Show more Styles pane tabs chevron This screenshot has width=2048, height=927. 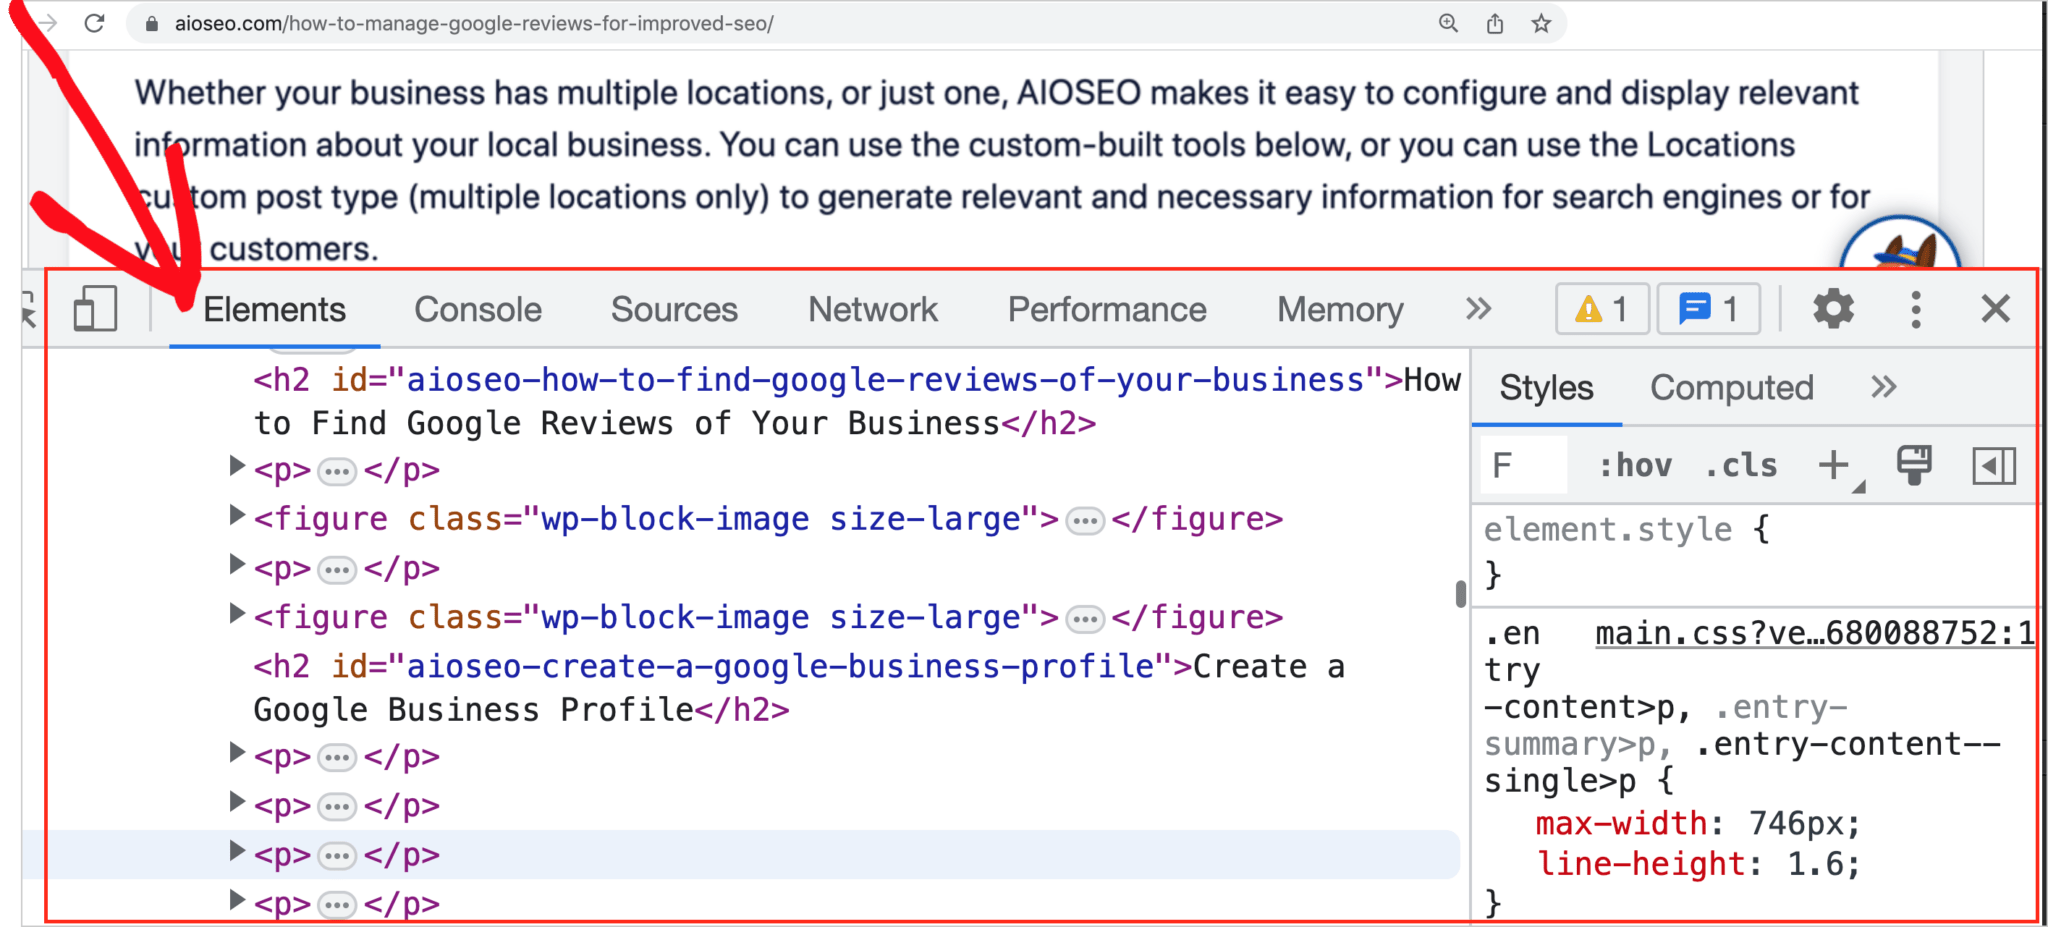click(x=1884, y=387)
